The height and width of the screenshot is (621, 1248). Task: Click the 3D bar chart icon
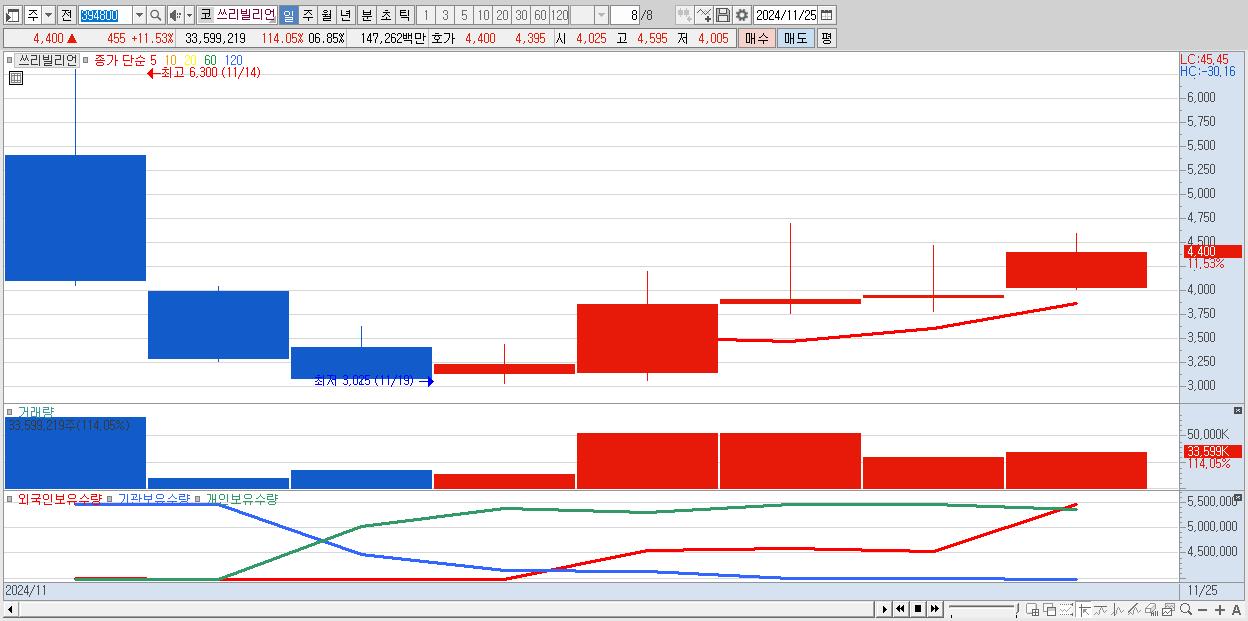(1151, 609)
